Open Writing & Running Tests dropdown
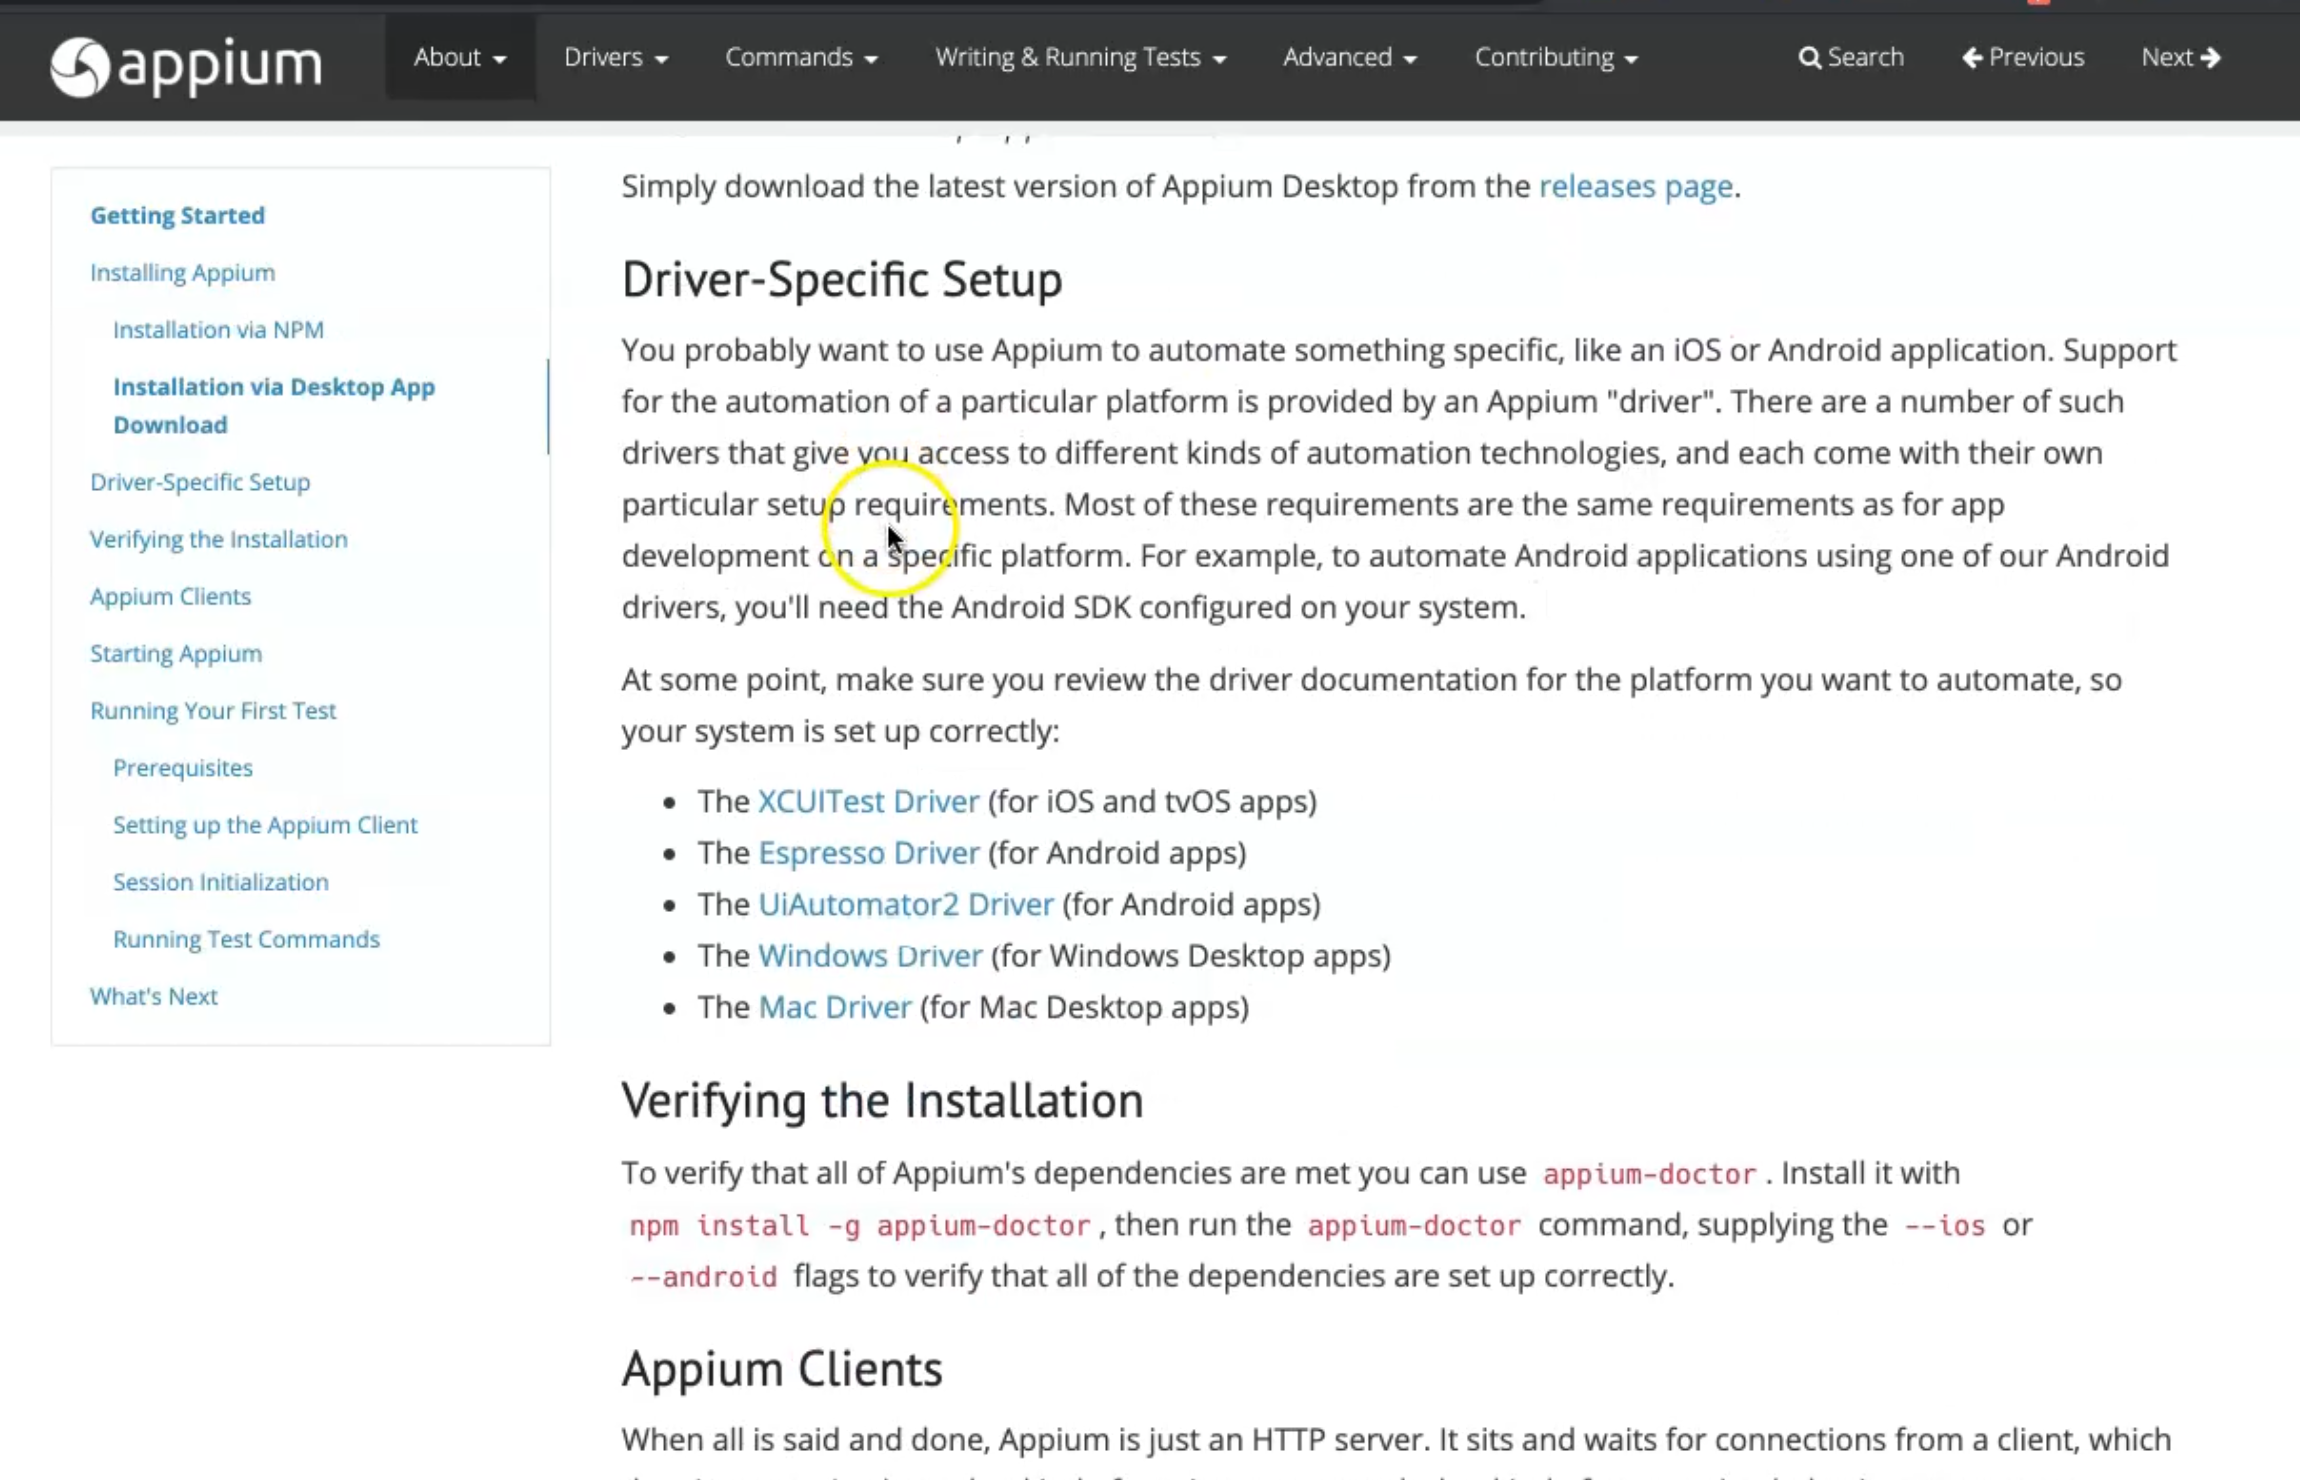Screen dimensions: 2300x1480 pos(1080,57)
